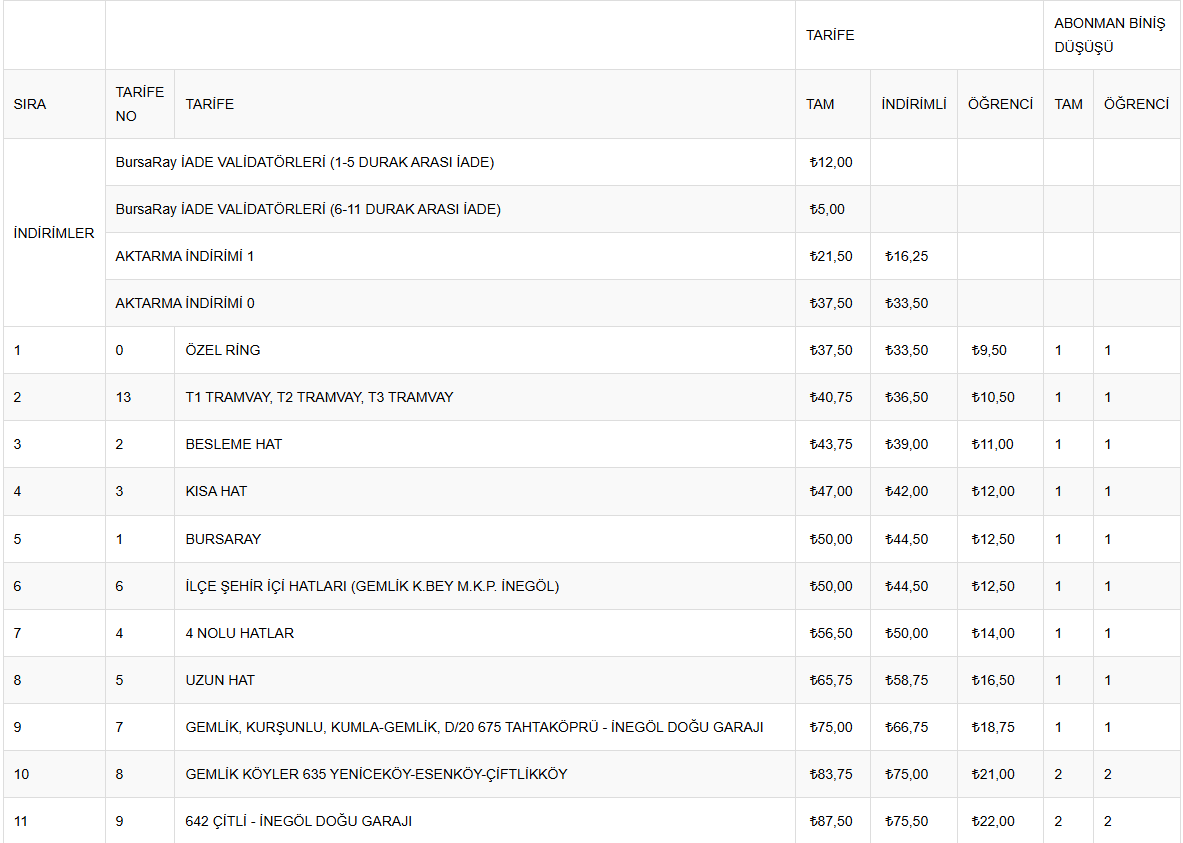1183x843 pixels.
Task: Select the İNDİRİMLER row label
Action: point(54,233)
